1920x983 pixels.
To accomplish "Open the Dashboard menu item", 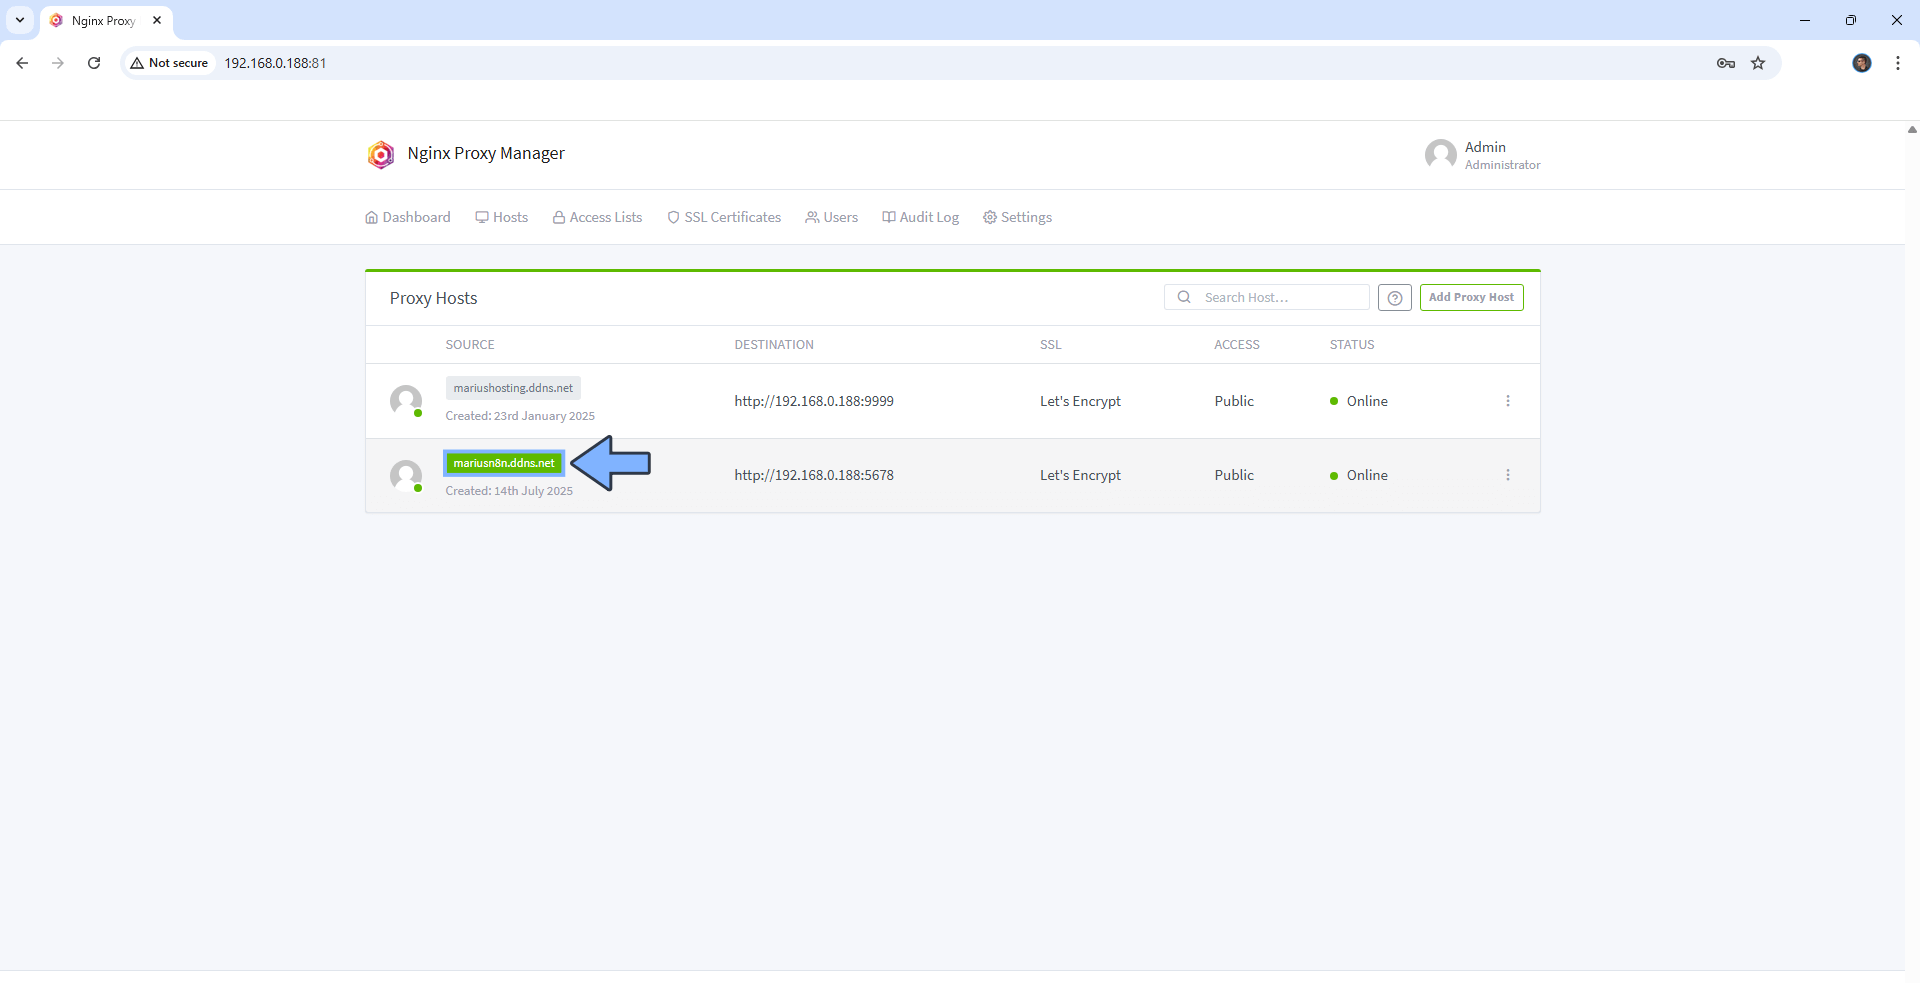I will coord(408,218).
